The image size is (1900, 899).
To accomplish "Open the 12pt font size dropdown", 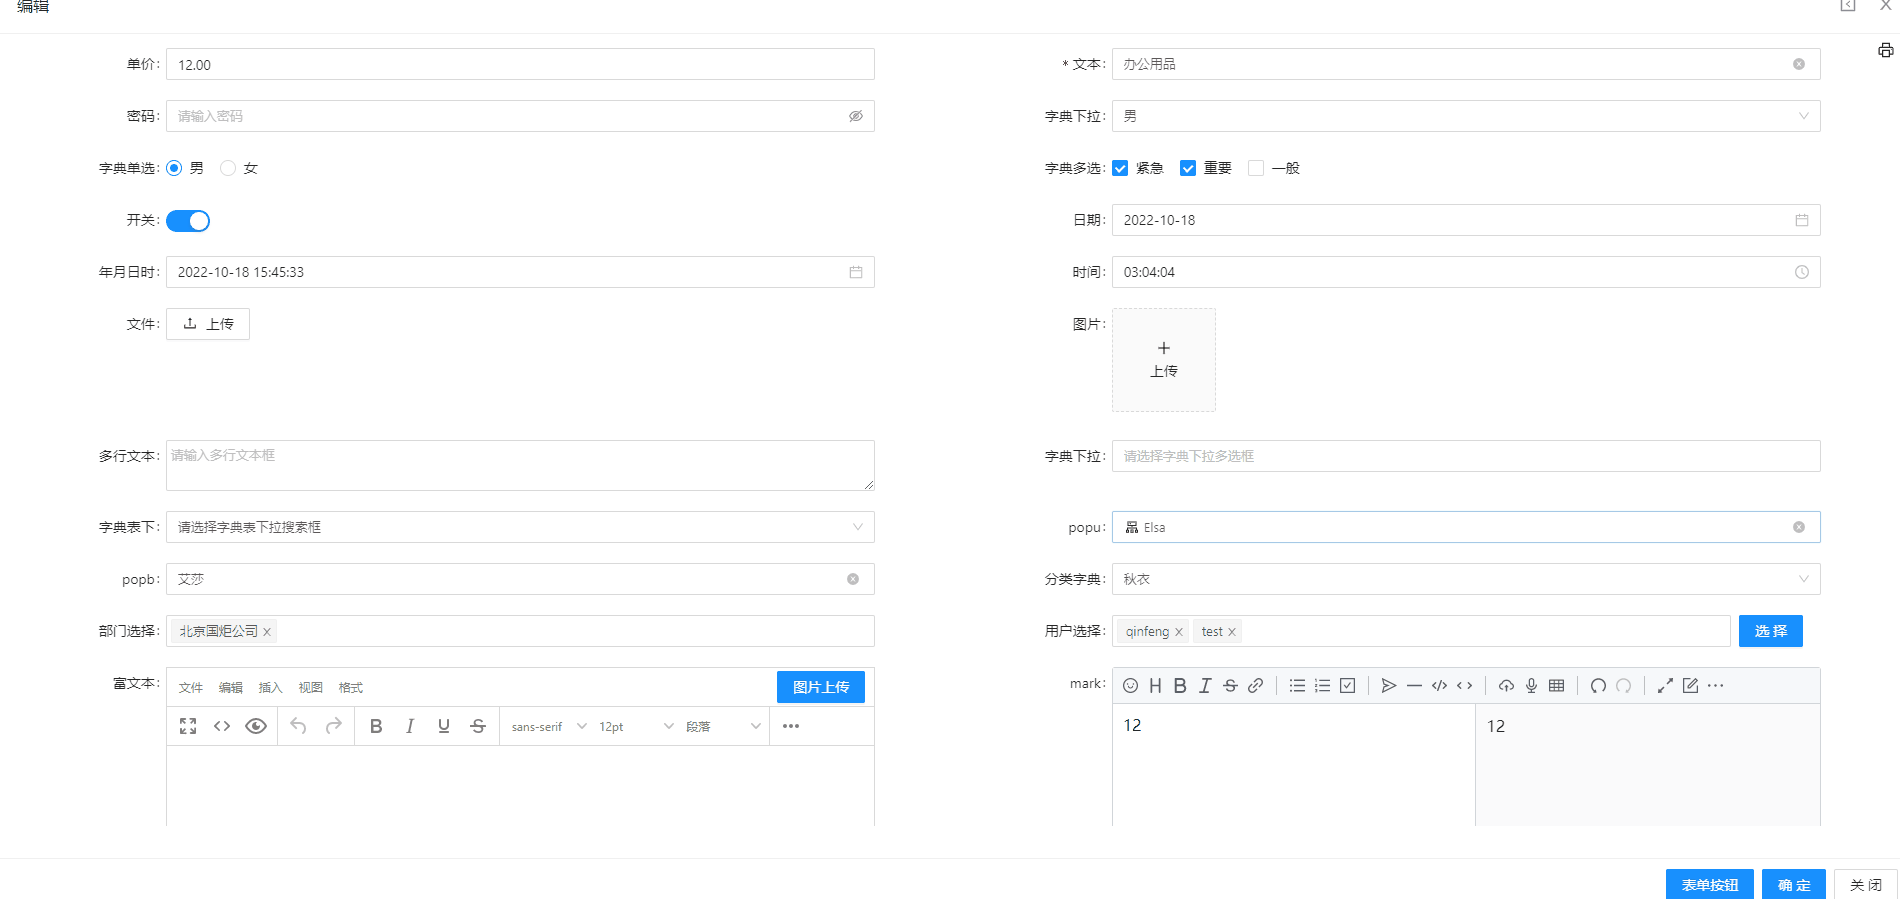I will (x=636, y=726).
